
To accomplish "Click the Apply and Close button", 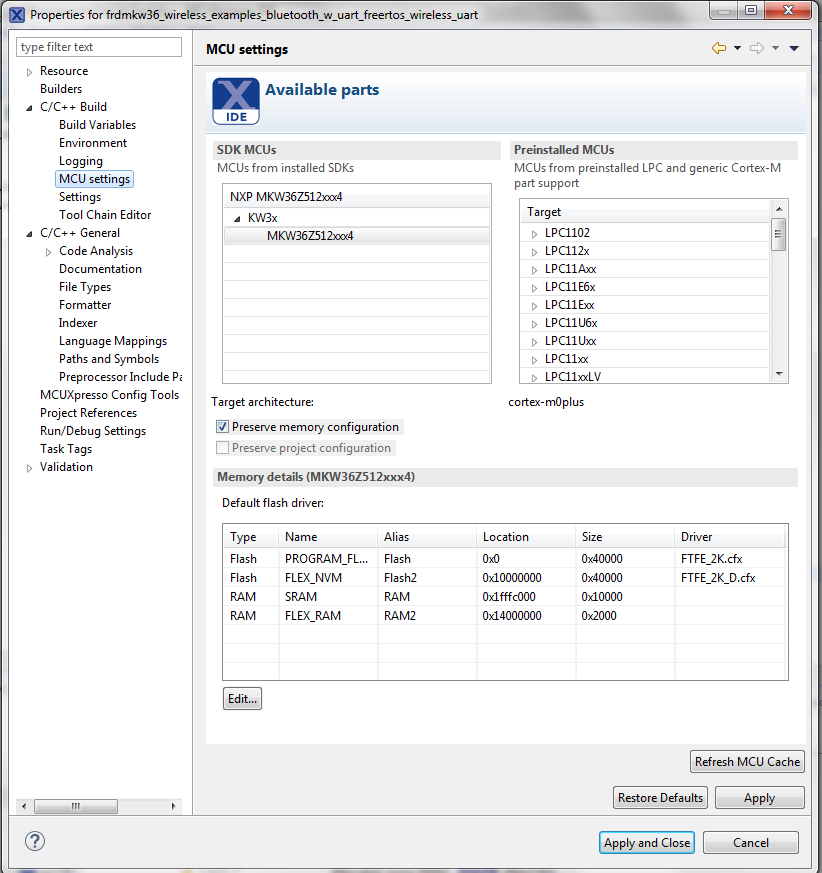I will [x=646, y=842].
